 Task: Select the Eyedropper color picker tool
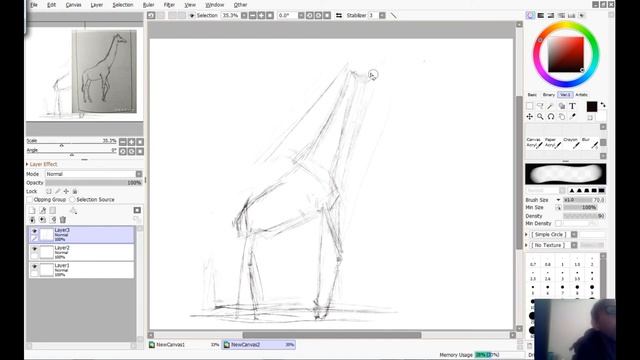pyautogui.click(x=572, y=117)
